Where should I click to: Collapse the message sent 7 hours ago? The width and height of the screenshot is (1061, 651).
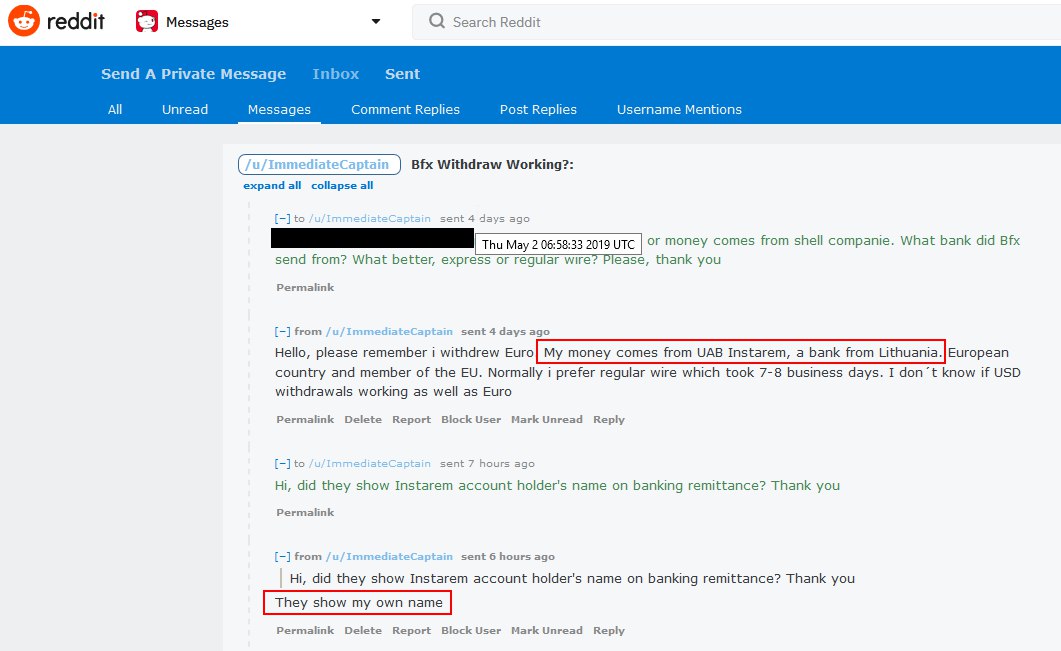coord(282,464)
